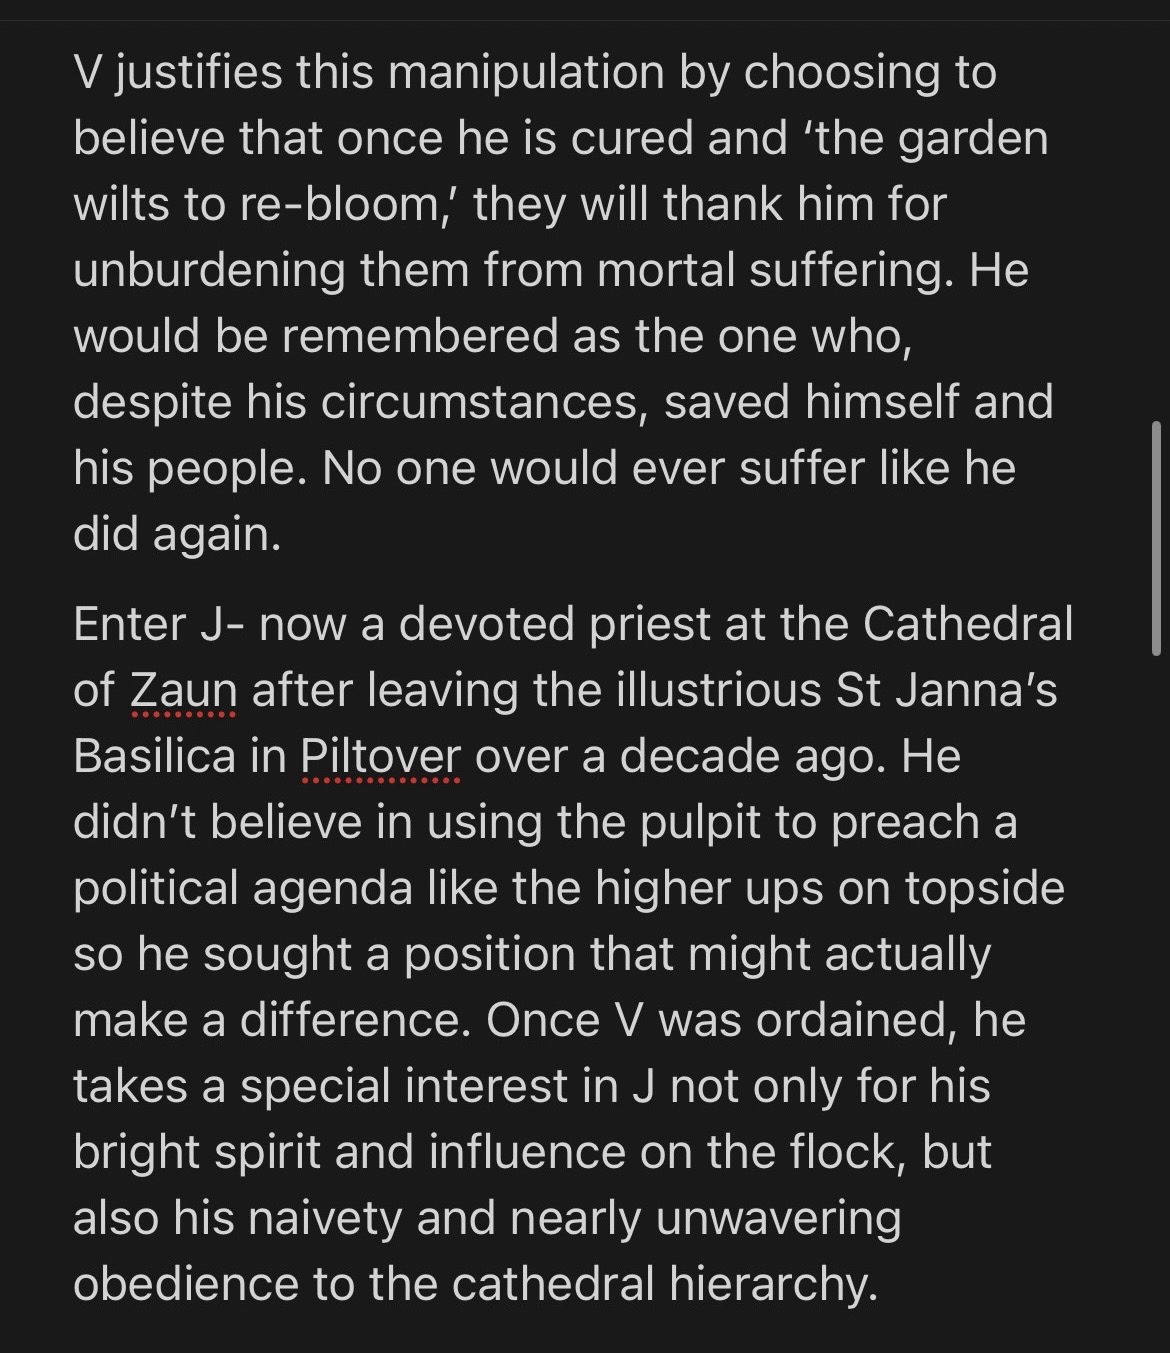The image size is (1170, 1353).
Task: Click the misspelled word Zaun
Action: click(184, 691)
